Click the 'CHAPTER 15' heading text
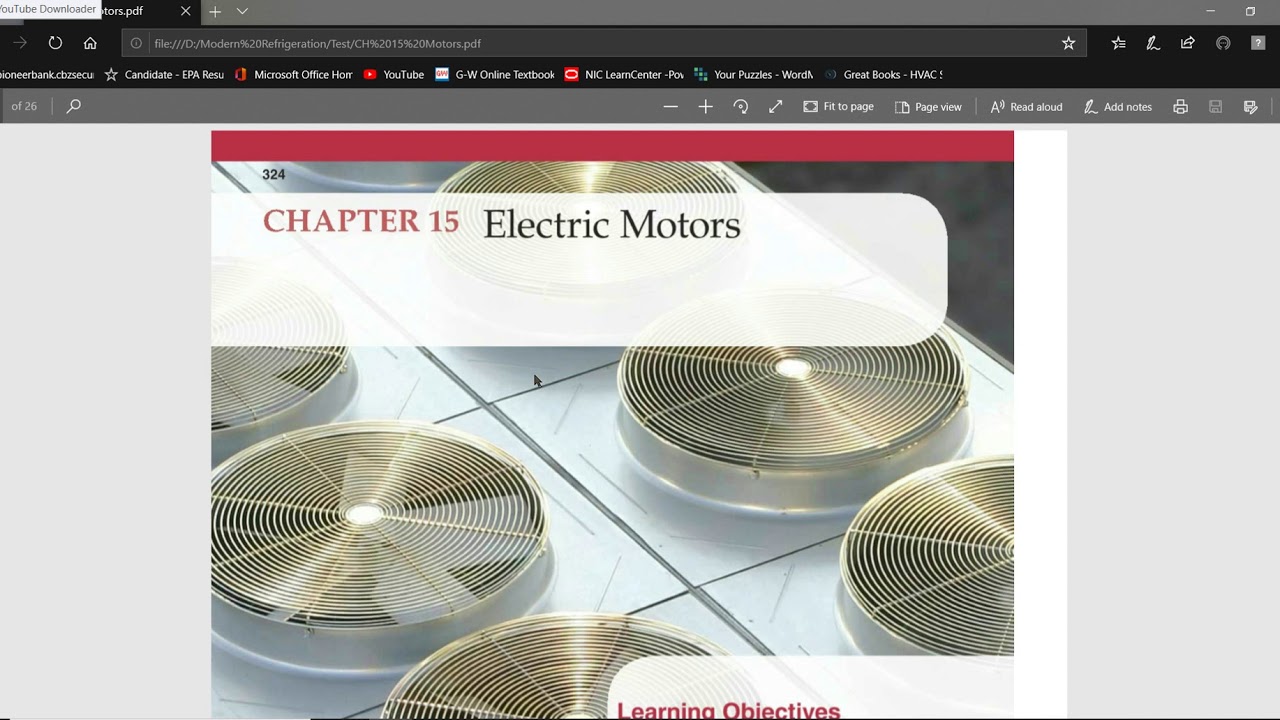Image resolution: width=1280 pixels, height=720 pixels. [361, 221]
